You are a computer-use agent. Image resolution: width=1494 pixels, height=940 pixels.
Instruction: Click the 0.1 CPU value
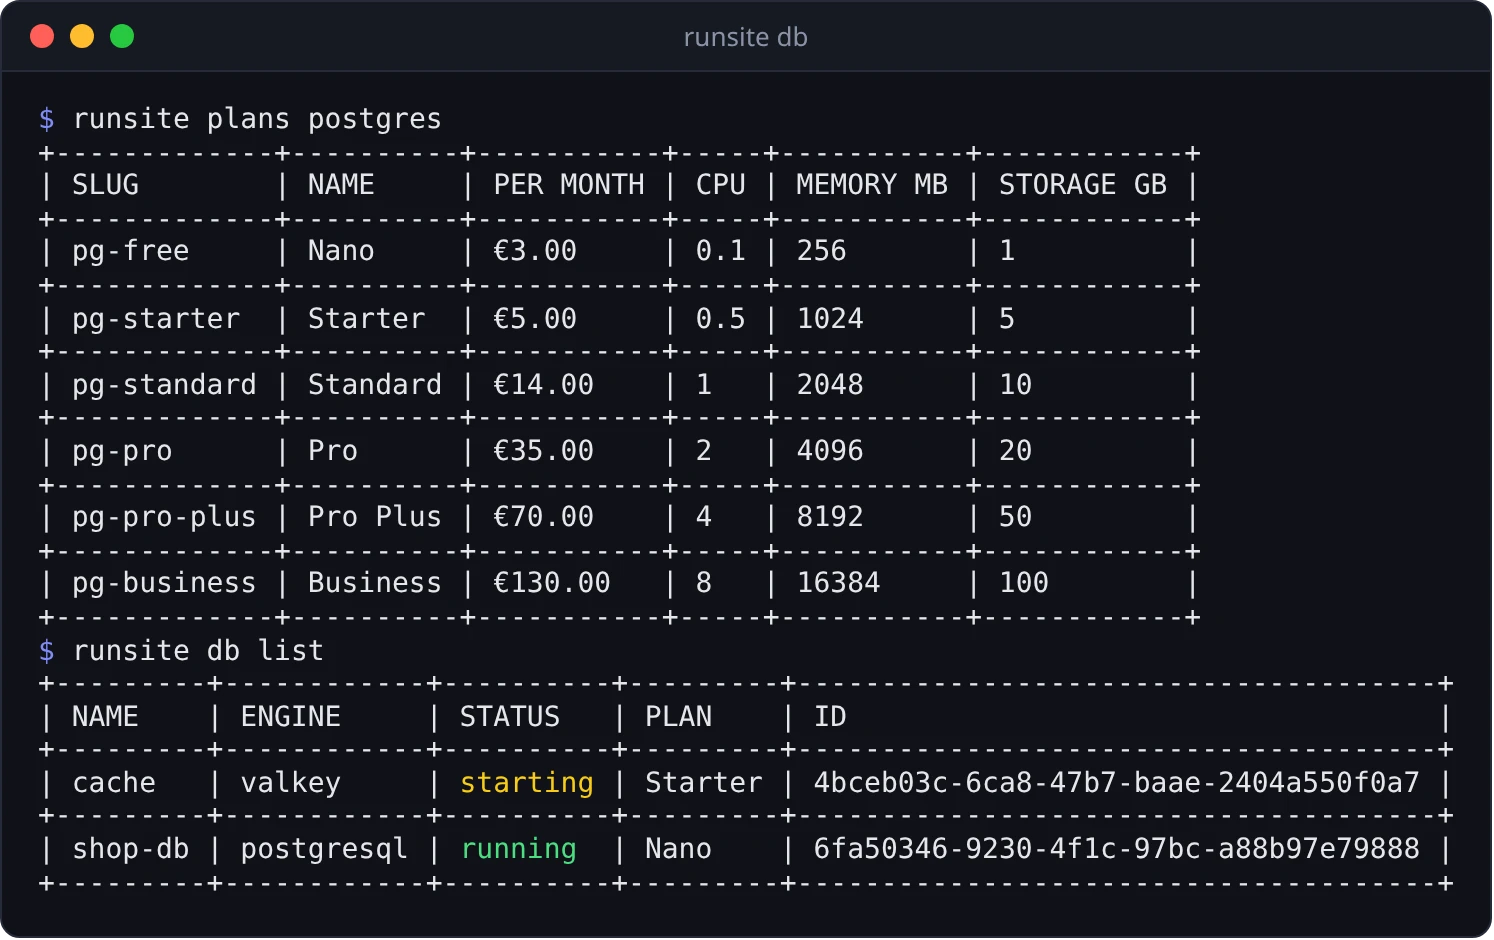[721, 251]
